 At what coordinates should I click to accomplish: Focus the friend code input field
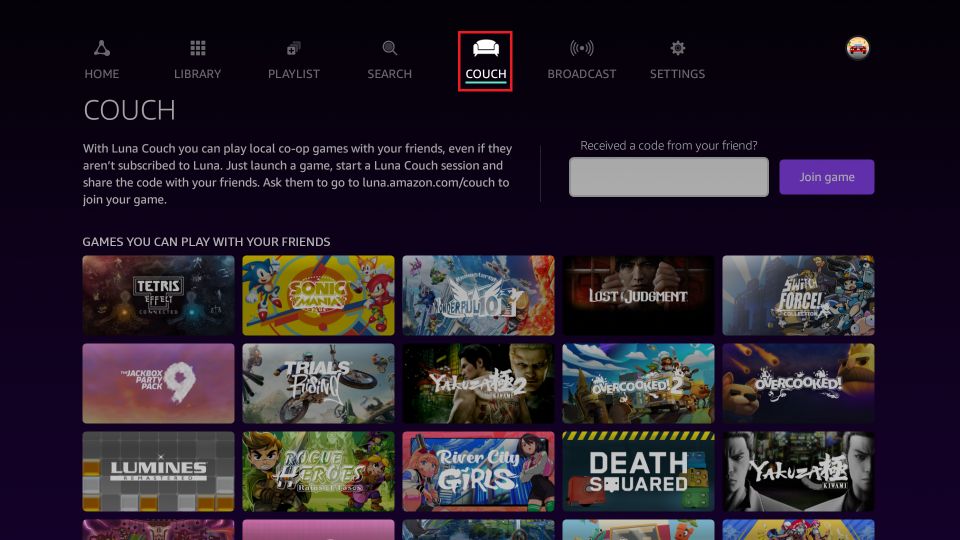click(669, 177)
